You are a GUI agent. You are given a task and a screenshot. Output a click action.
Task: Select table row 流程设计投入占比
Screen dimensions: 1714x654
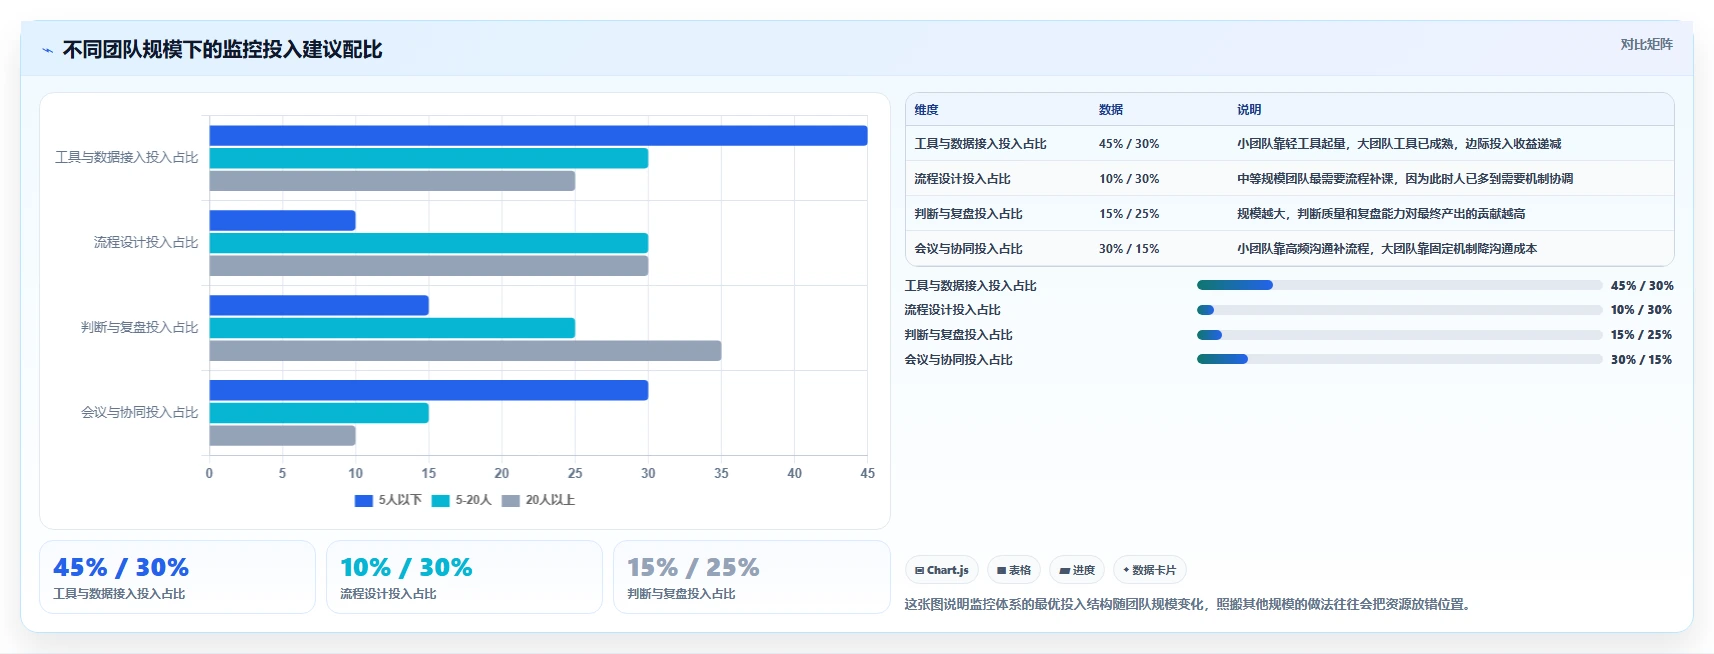tap(1289, 179)
